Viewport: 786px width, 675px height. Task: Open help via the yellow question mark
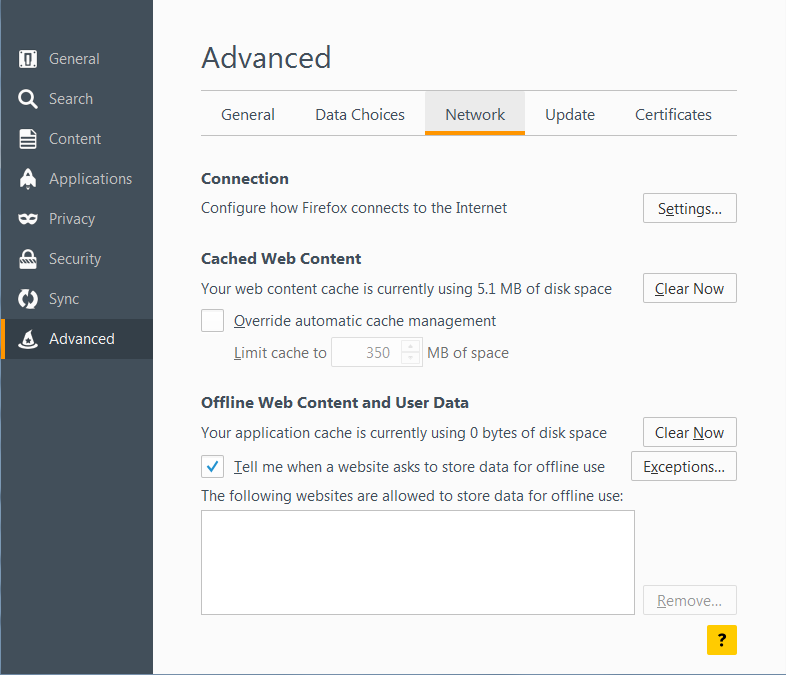pyautogui.click(x=722, y=640)
